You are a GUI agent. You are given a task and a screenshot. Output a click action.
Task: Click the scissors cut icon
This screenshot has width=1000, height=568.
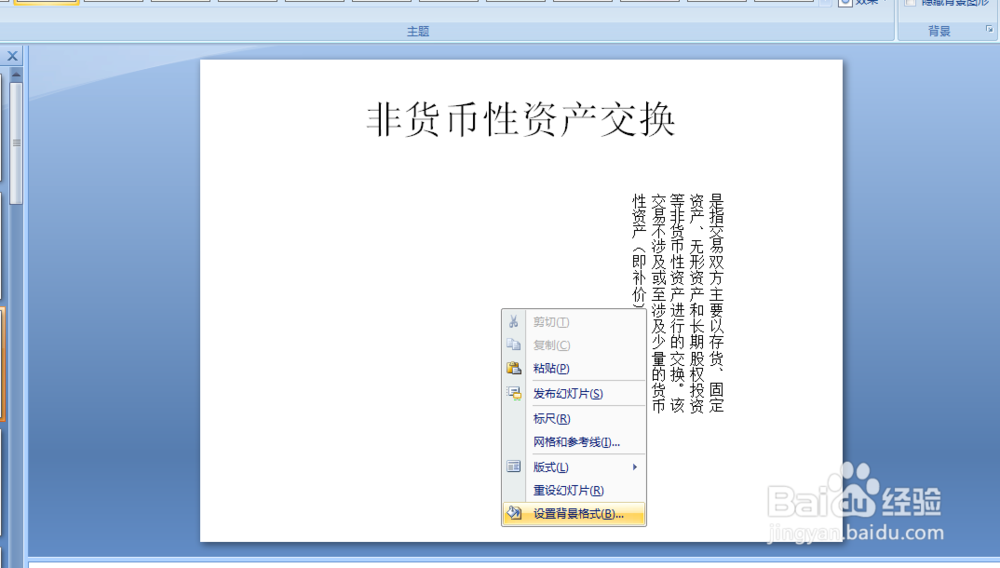[513, 321]
